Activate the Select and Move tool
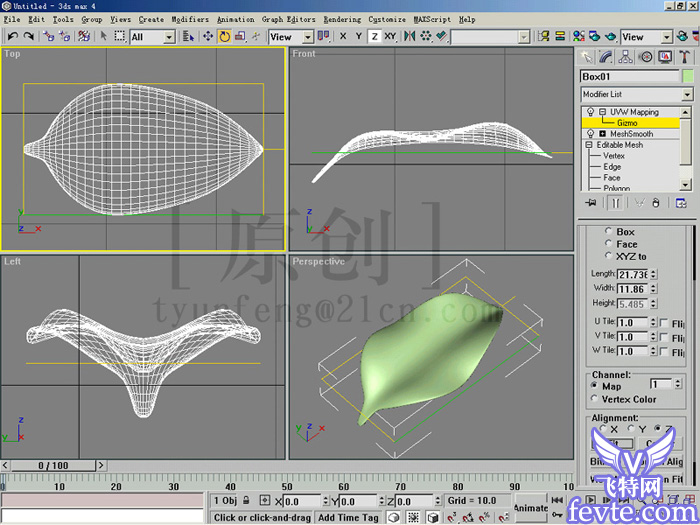 208,37
